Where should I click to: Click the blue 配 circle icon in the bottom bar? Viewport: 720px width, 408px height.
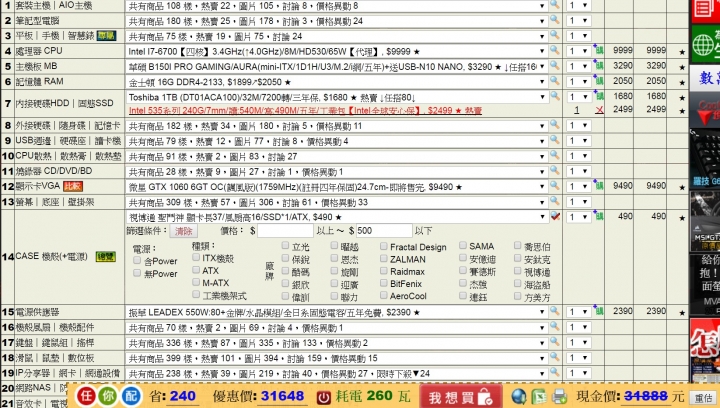(x=131, y=396)
